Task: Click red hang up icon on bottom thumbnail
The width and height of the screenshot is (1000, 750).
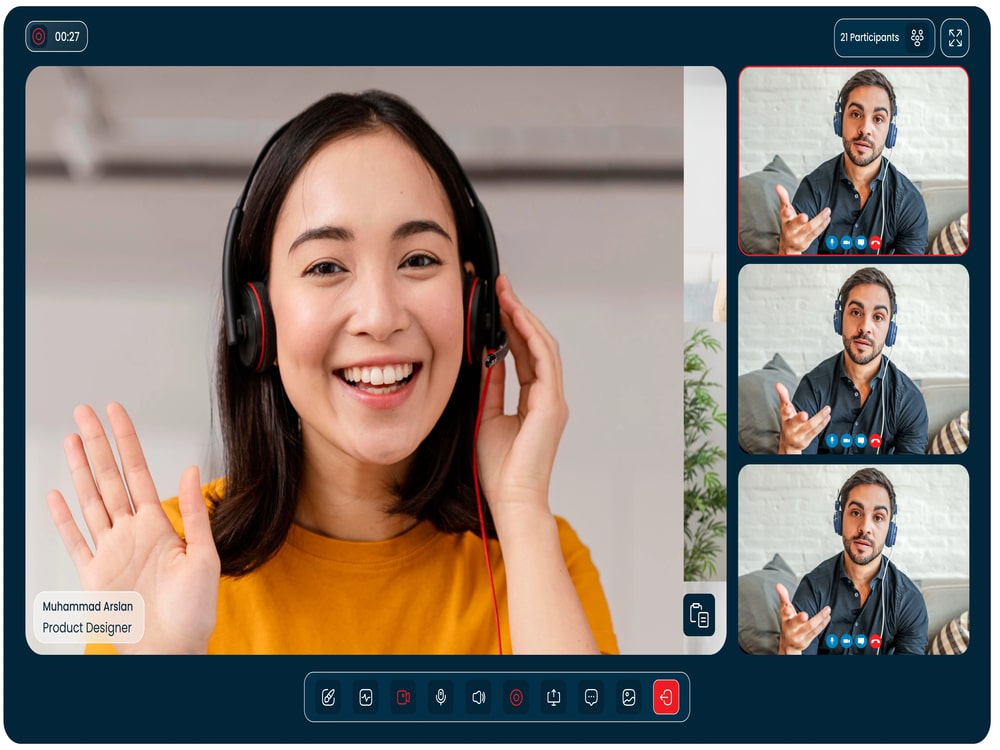Action: (x=876, y=641)
